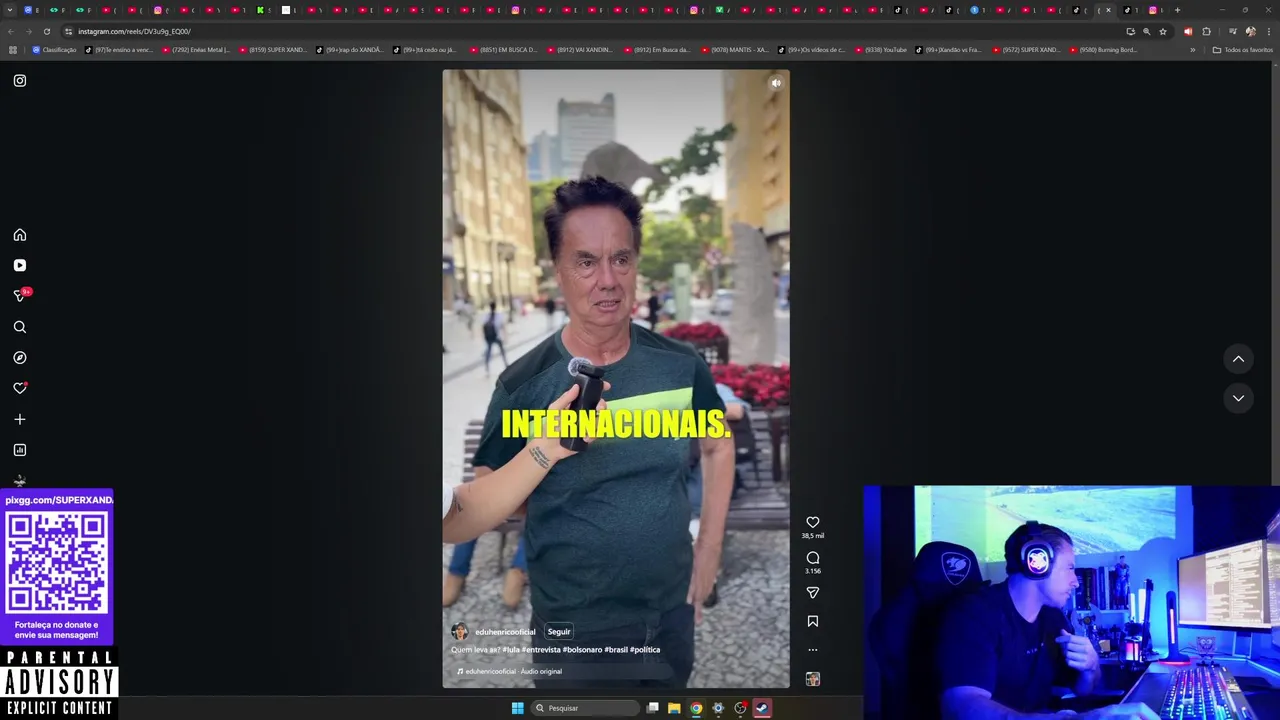The image size is (1280, 720).
Task: Open the Reels section icon
Action: point(20,265)
